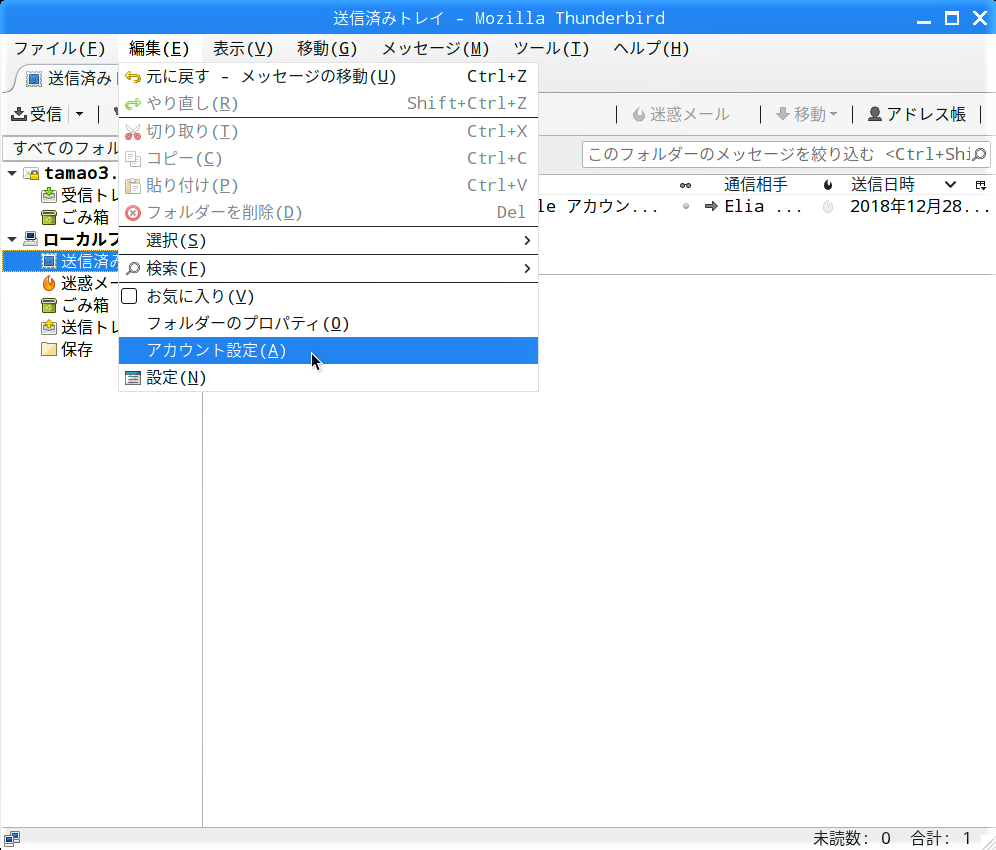Screen dimensions: 996x850
Task: Click the magnifier icon beside 検索(F)
Action: [x=133, y=269]
